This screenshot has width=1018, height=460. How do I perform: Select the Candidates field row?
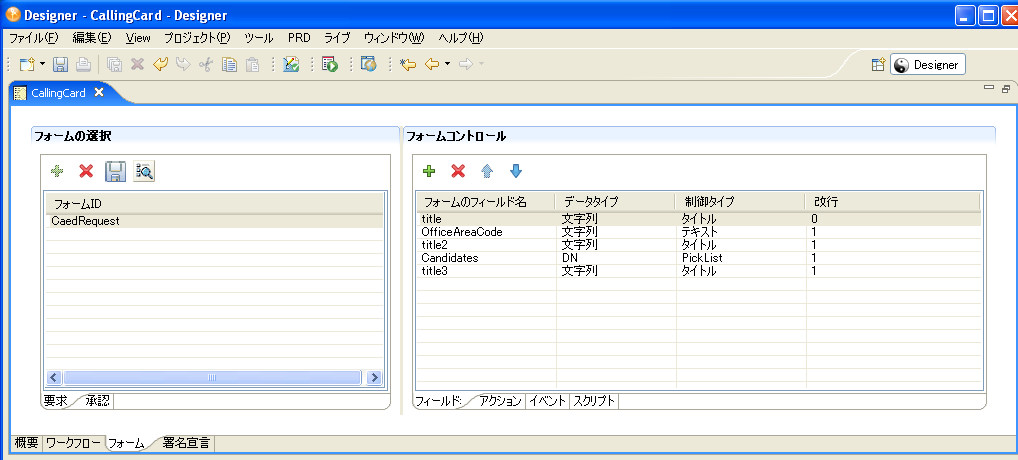pos(699,258)
